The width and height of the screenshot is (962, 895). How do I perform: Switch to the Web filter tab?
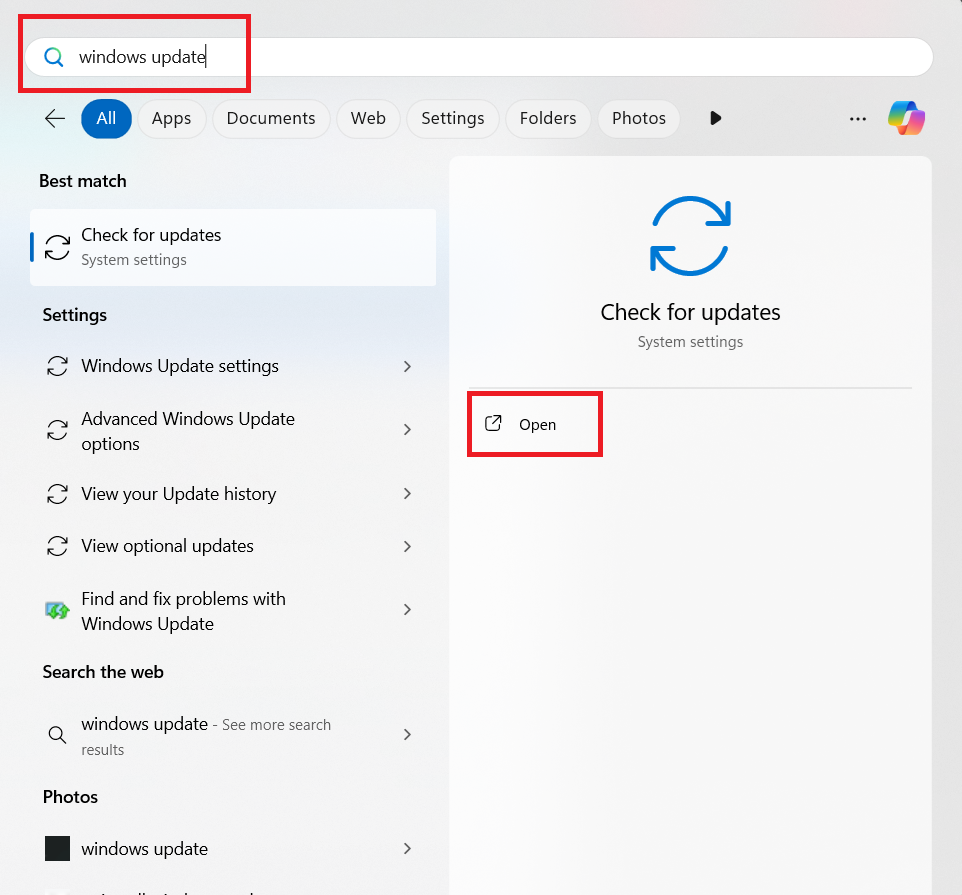pos(368,118)
